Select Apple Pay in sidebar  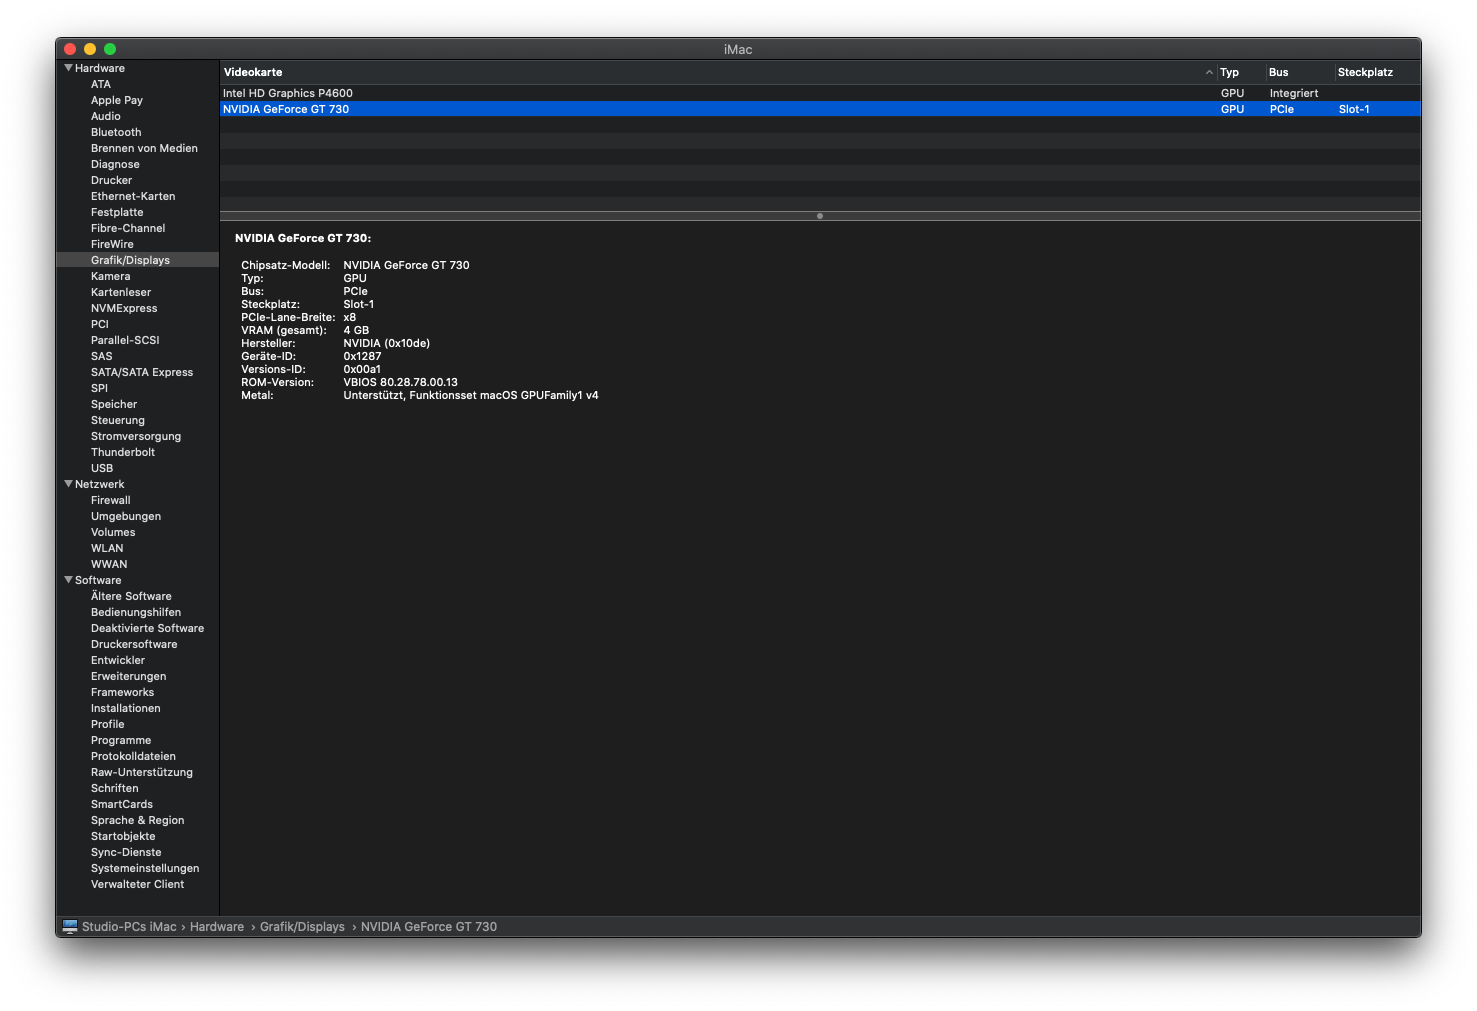(x=117, y=100)
